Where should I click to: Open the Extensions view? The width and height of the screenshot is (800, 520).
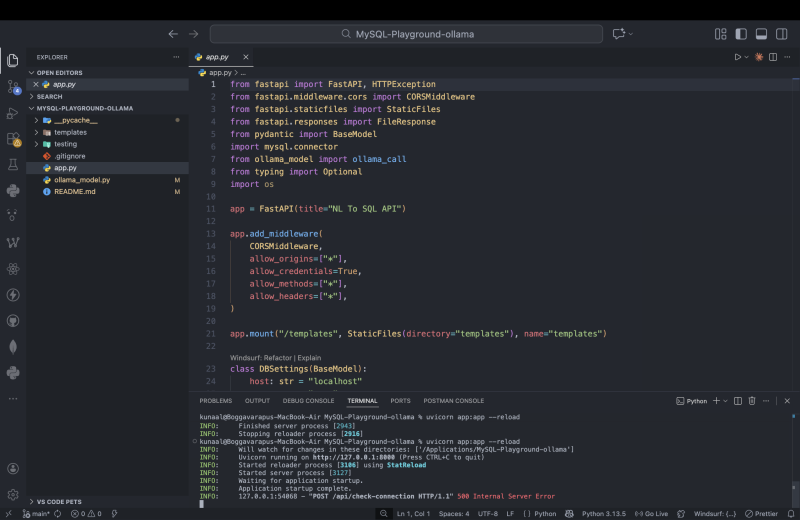pos(13,138)
